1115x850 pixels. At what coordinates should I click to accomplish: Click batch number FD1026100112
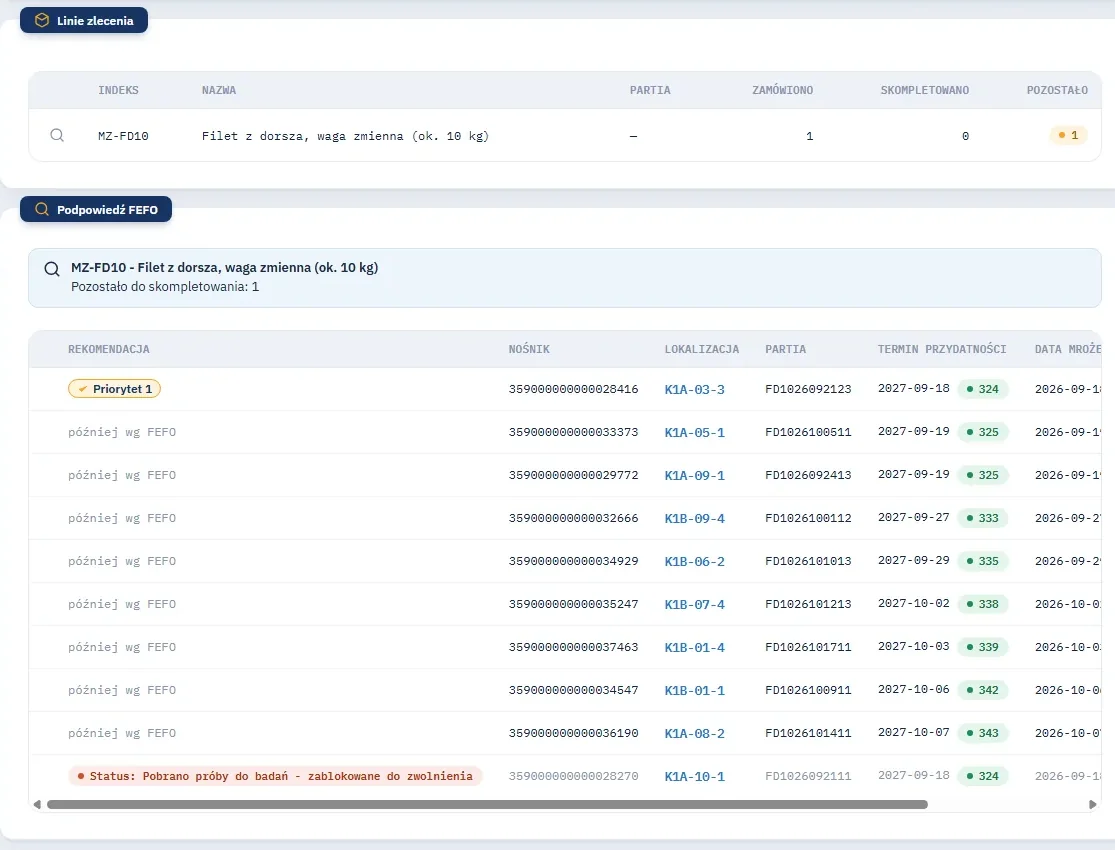tap(808, 518)
